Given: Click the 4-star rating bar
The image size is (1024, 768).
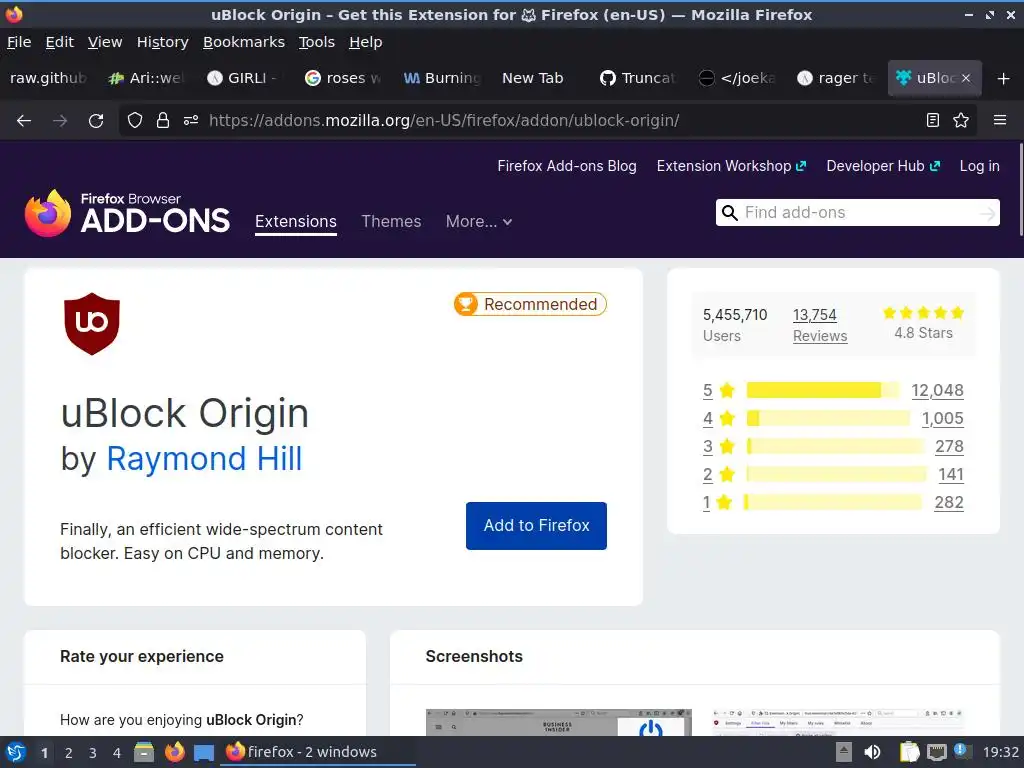Looking at the screenshot, I should pos(828,419).
